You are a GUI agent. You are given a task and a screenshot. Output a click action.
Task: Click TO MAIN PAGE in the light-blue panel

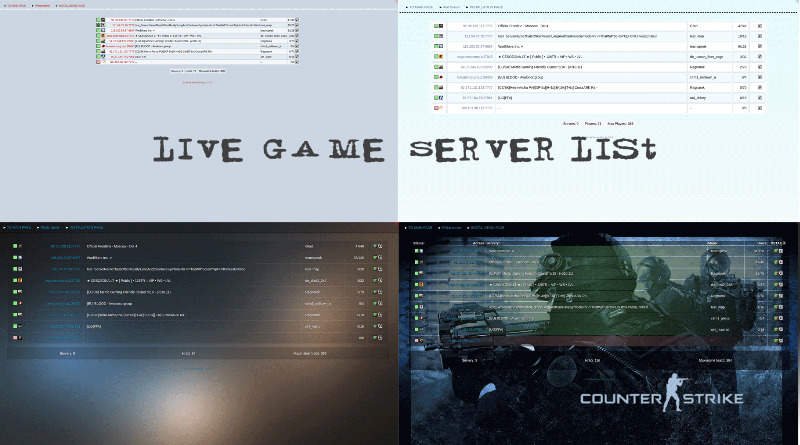pyautogui.click(x=418, y=5)
